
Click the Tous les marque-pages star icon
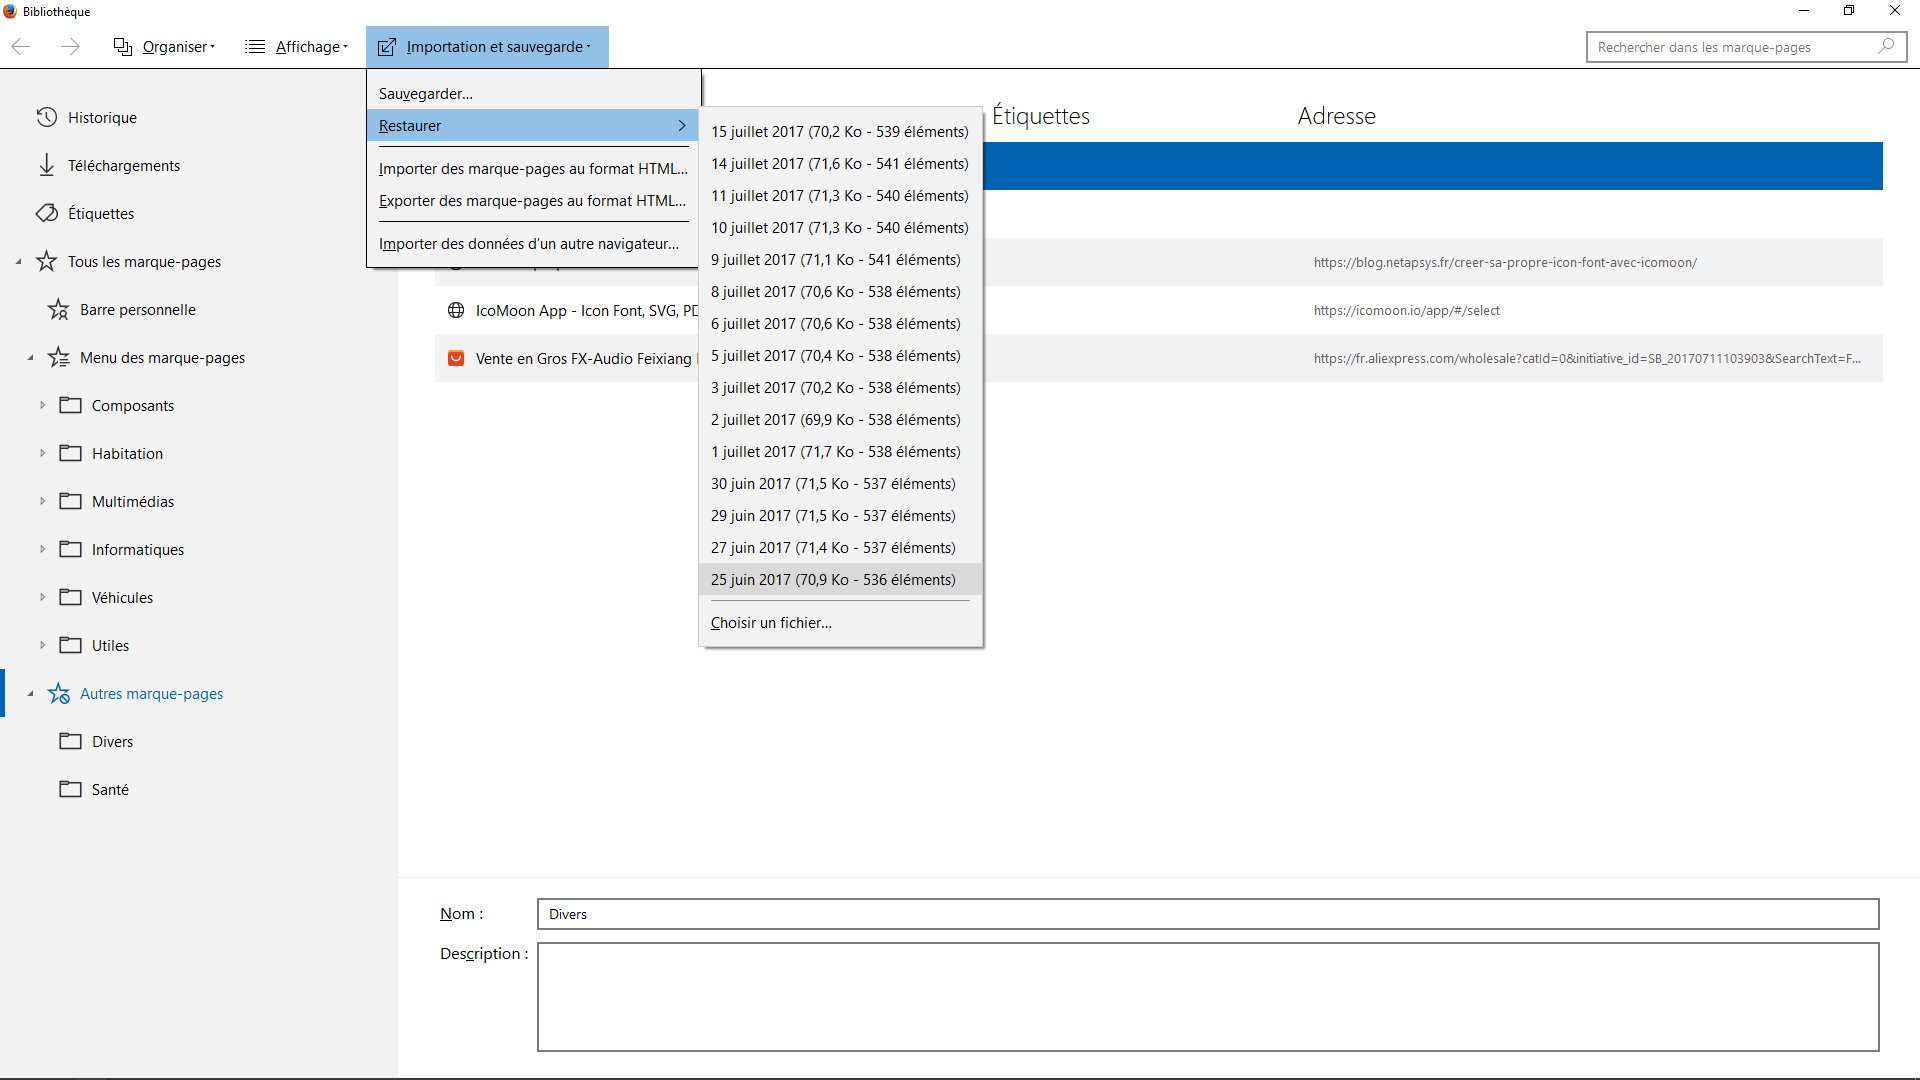coord(46,261)
